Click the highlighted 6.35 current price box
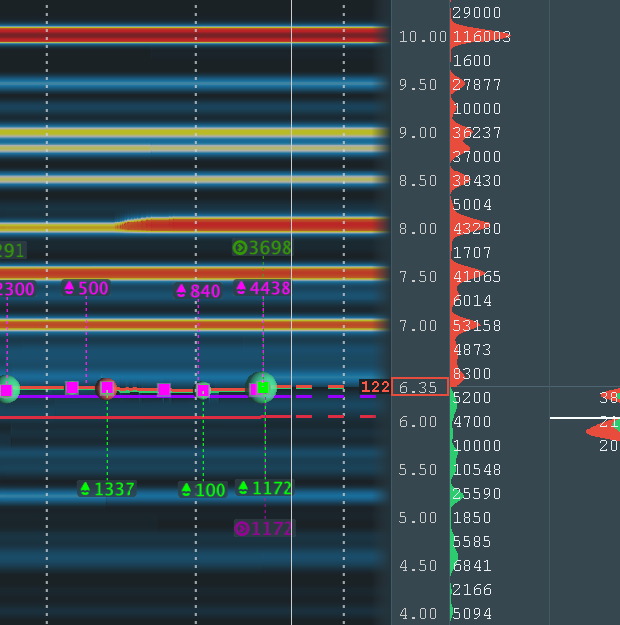 (x=420, y=387)
